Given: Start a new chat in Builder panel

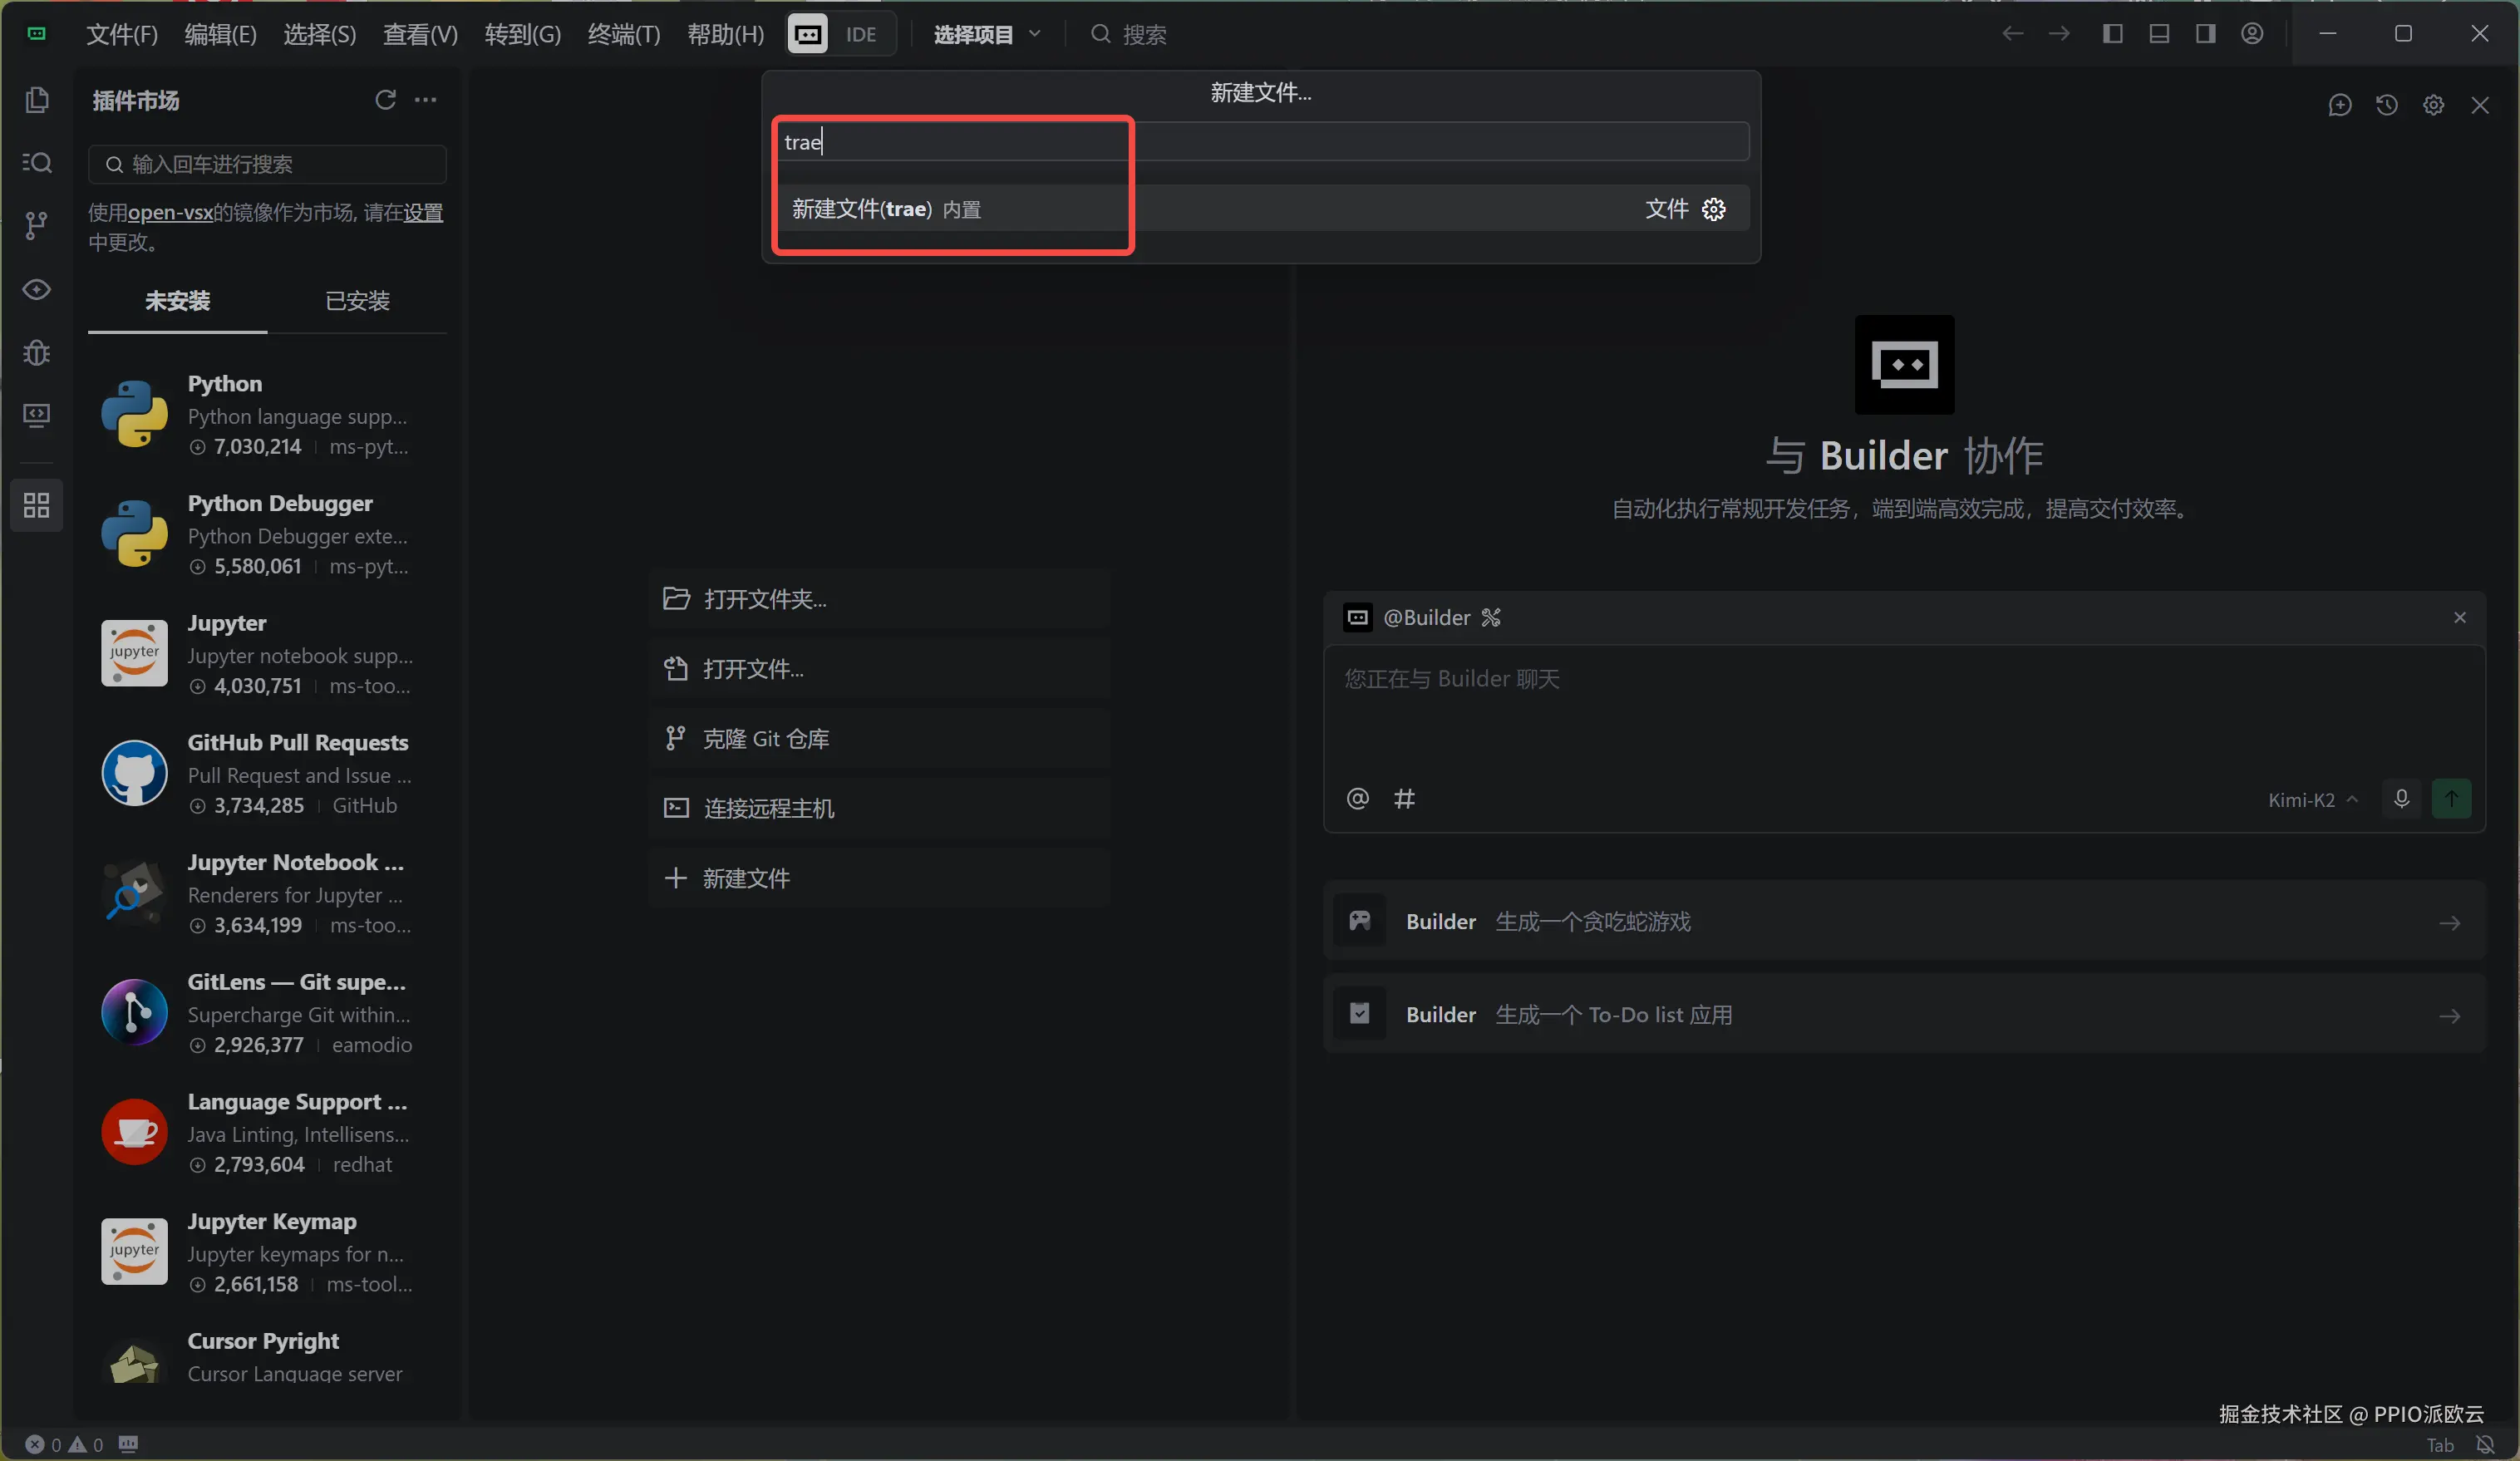Looking at the screenshot, I should click(2339, 105).
